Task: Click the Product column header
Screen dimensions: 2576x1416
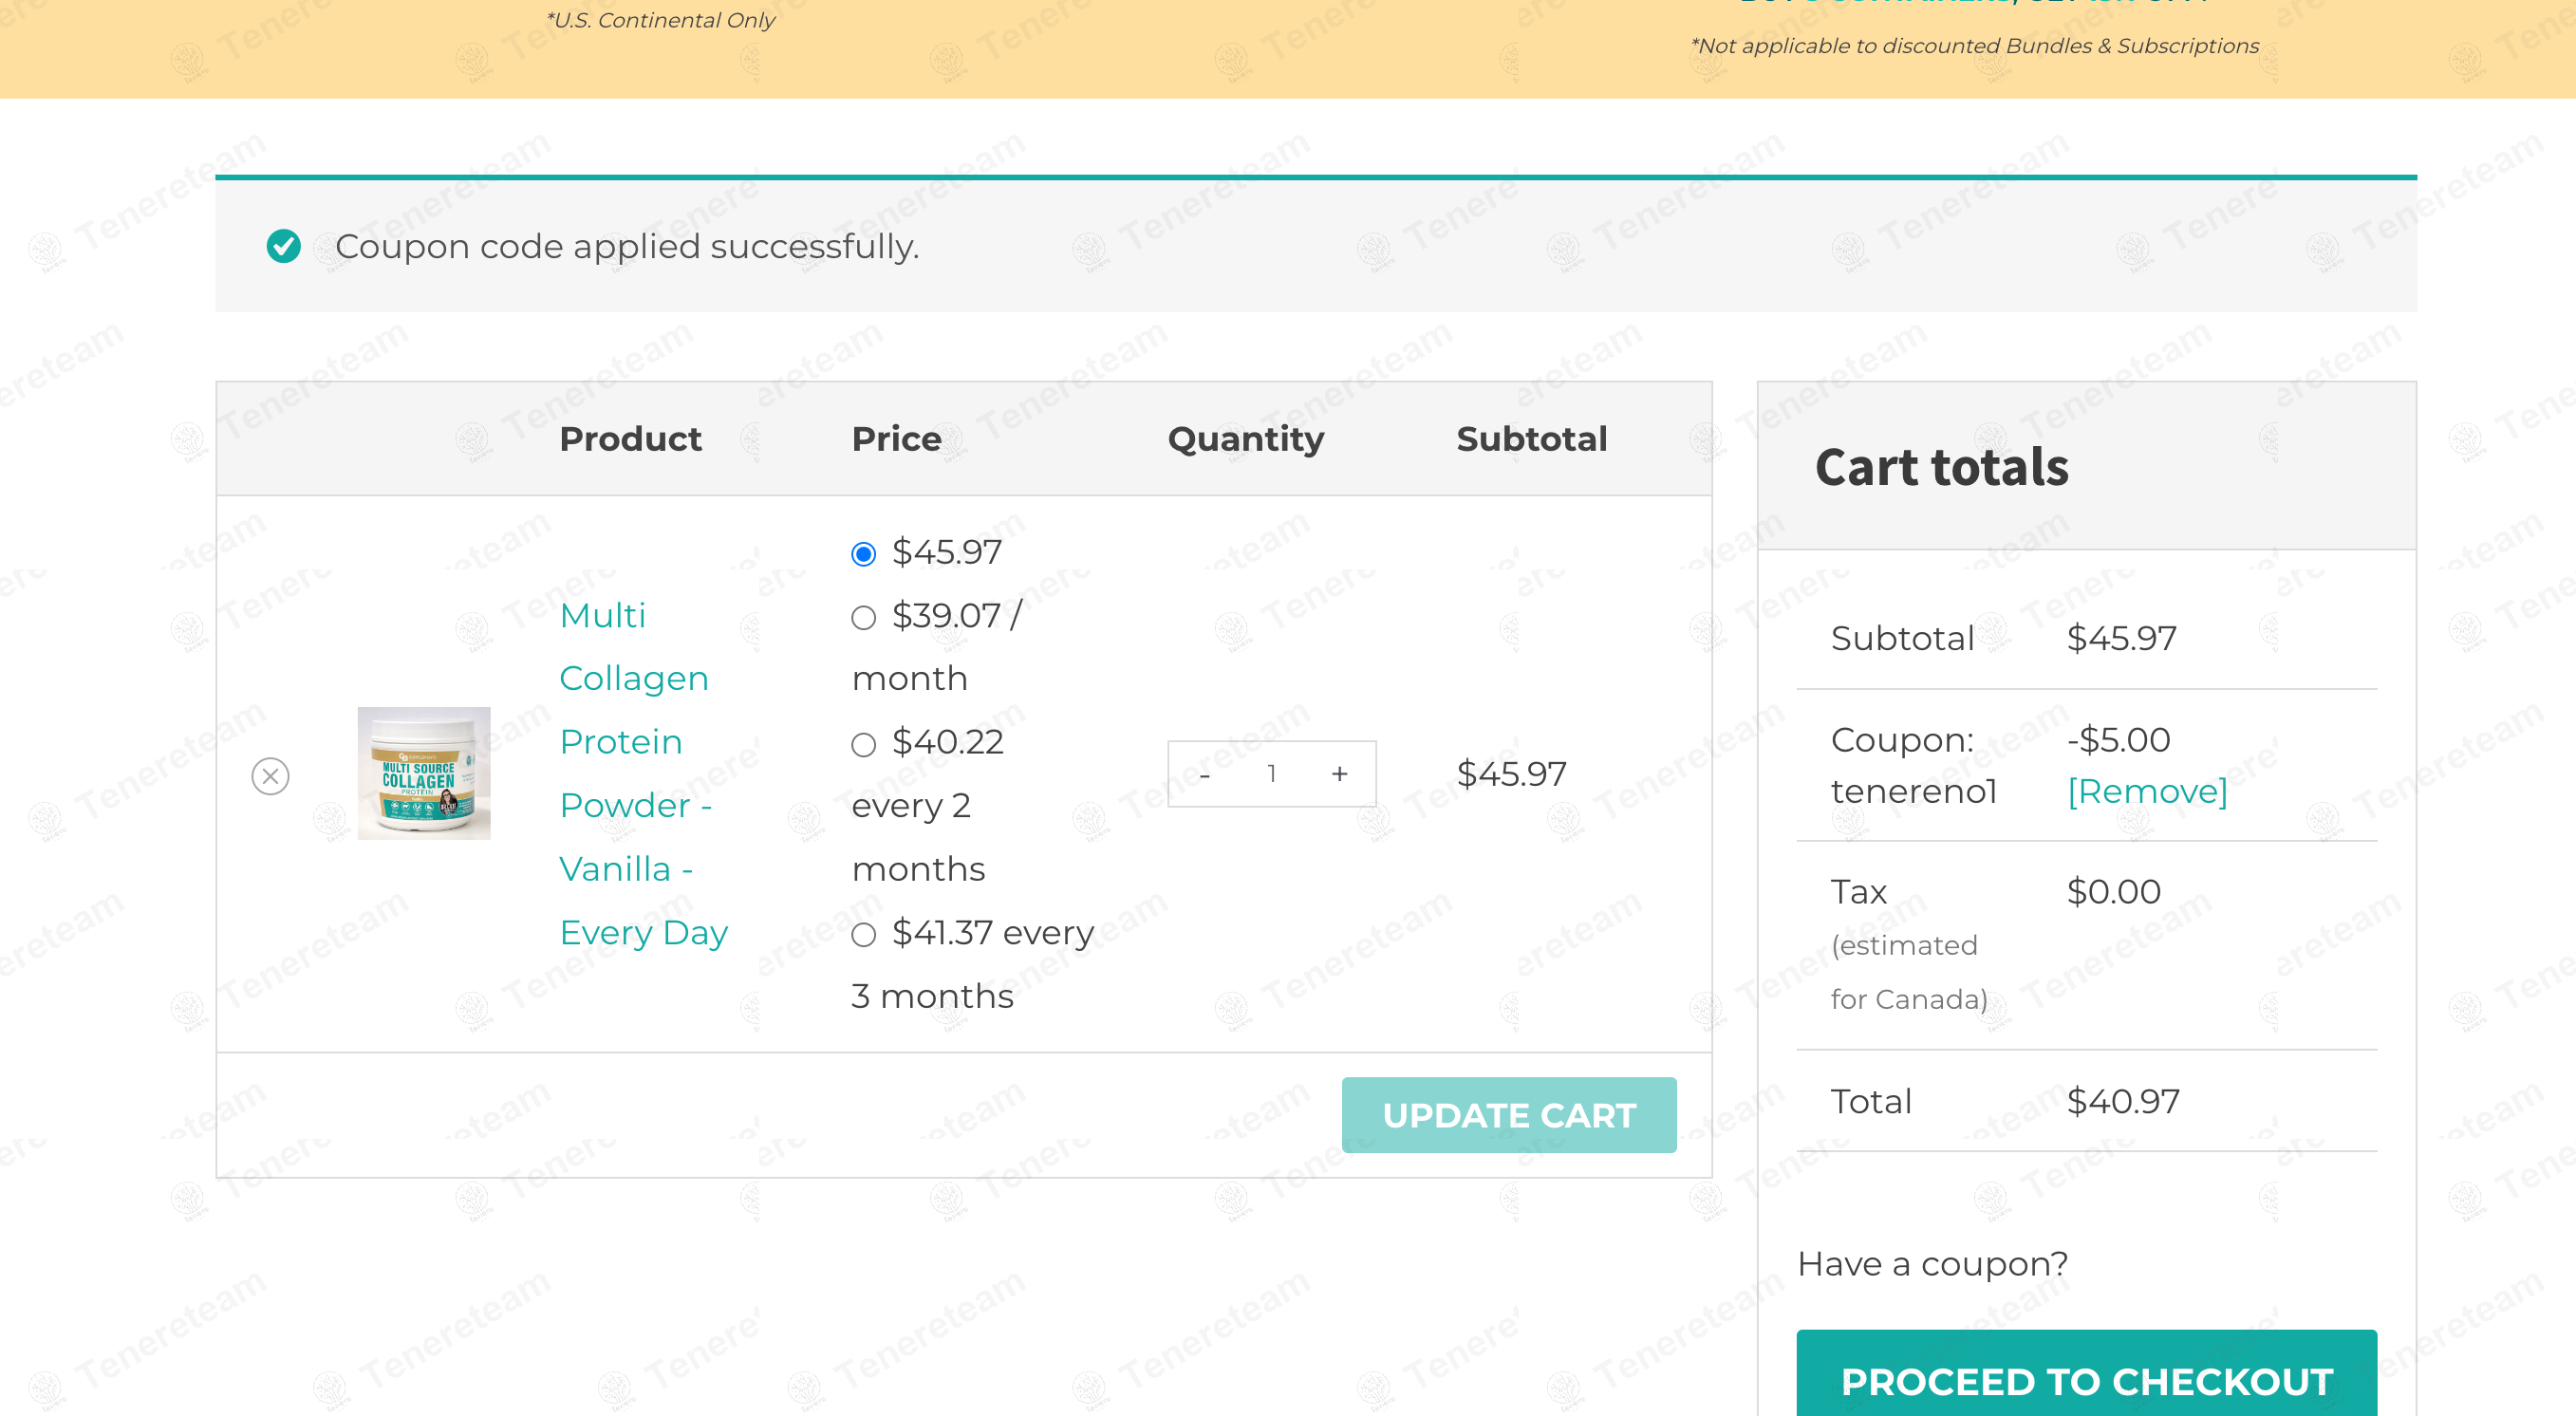Action: 630,439
